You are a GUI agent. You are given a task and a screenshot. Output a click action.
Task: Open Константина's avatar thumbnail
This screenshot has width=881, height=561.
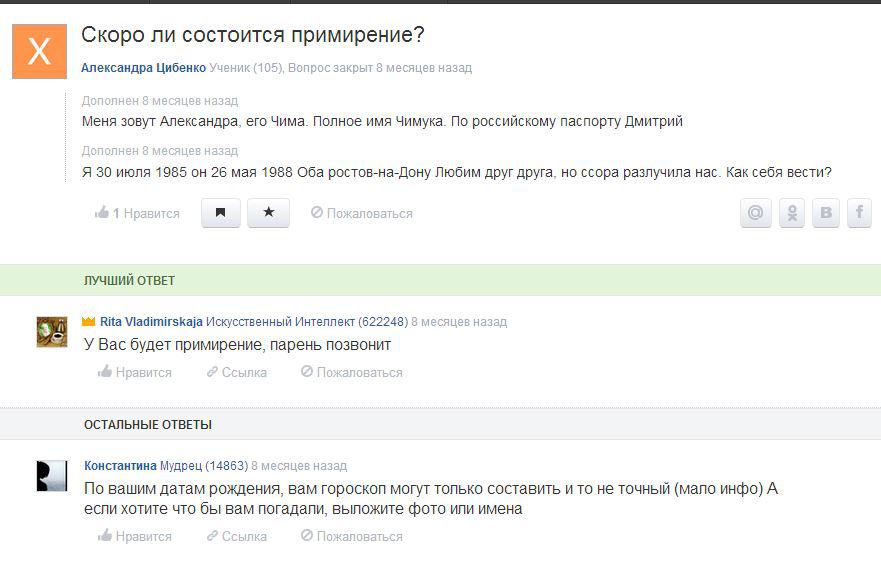[52, 475]
